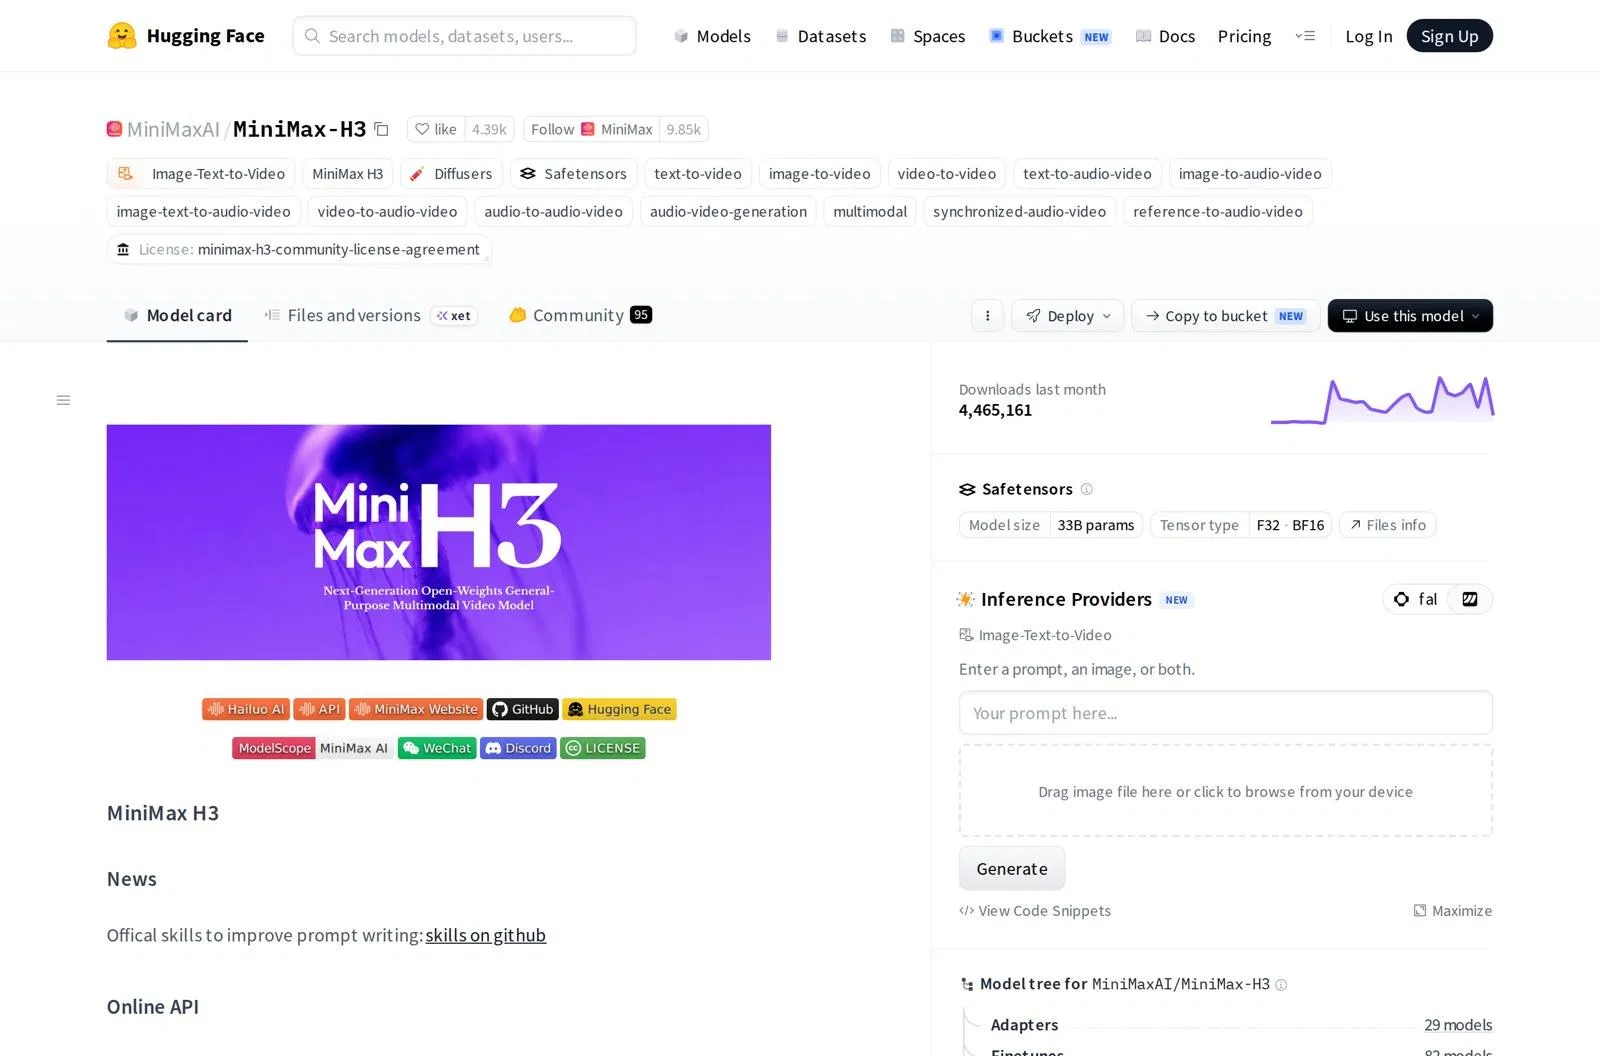Image resolution: width=1600 pixels, height=1056 pixels.
Task: Open Docs in the top navigation
Action: (1165, 36)
